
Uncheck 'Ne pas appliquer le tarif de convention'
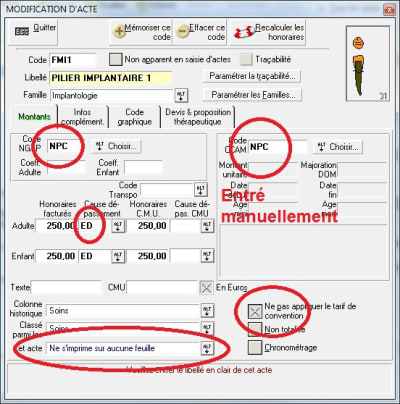click(x=255, y=312)
